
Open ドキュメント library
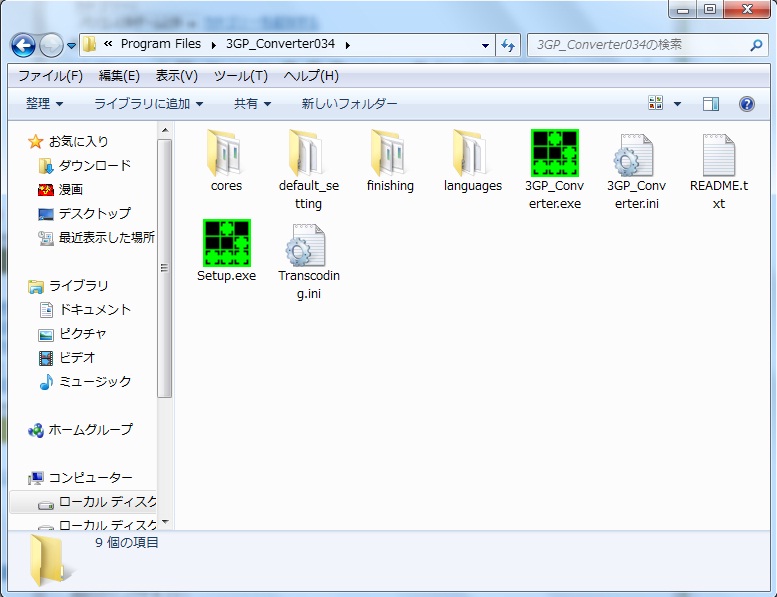(85, 310)
